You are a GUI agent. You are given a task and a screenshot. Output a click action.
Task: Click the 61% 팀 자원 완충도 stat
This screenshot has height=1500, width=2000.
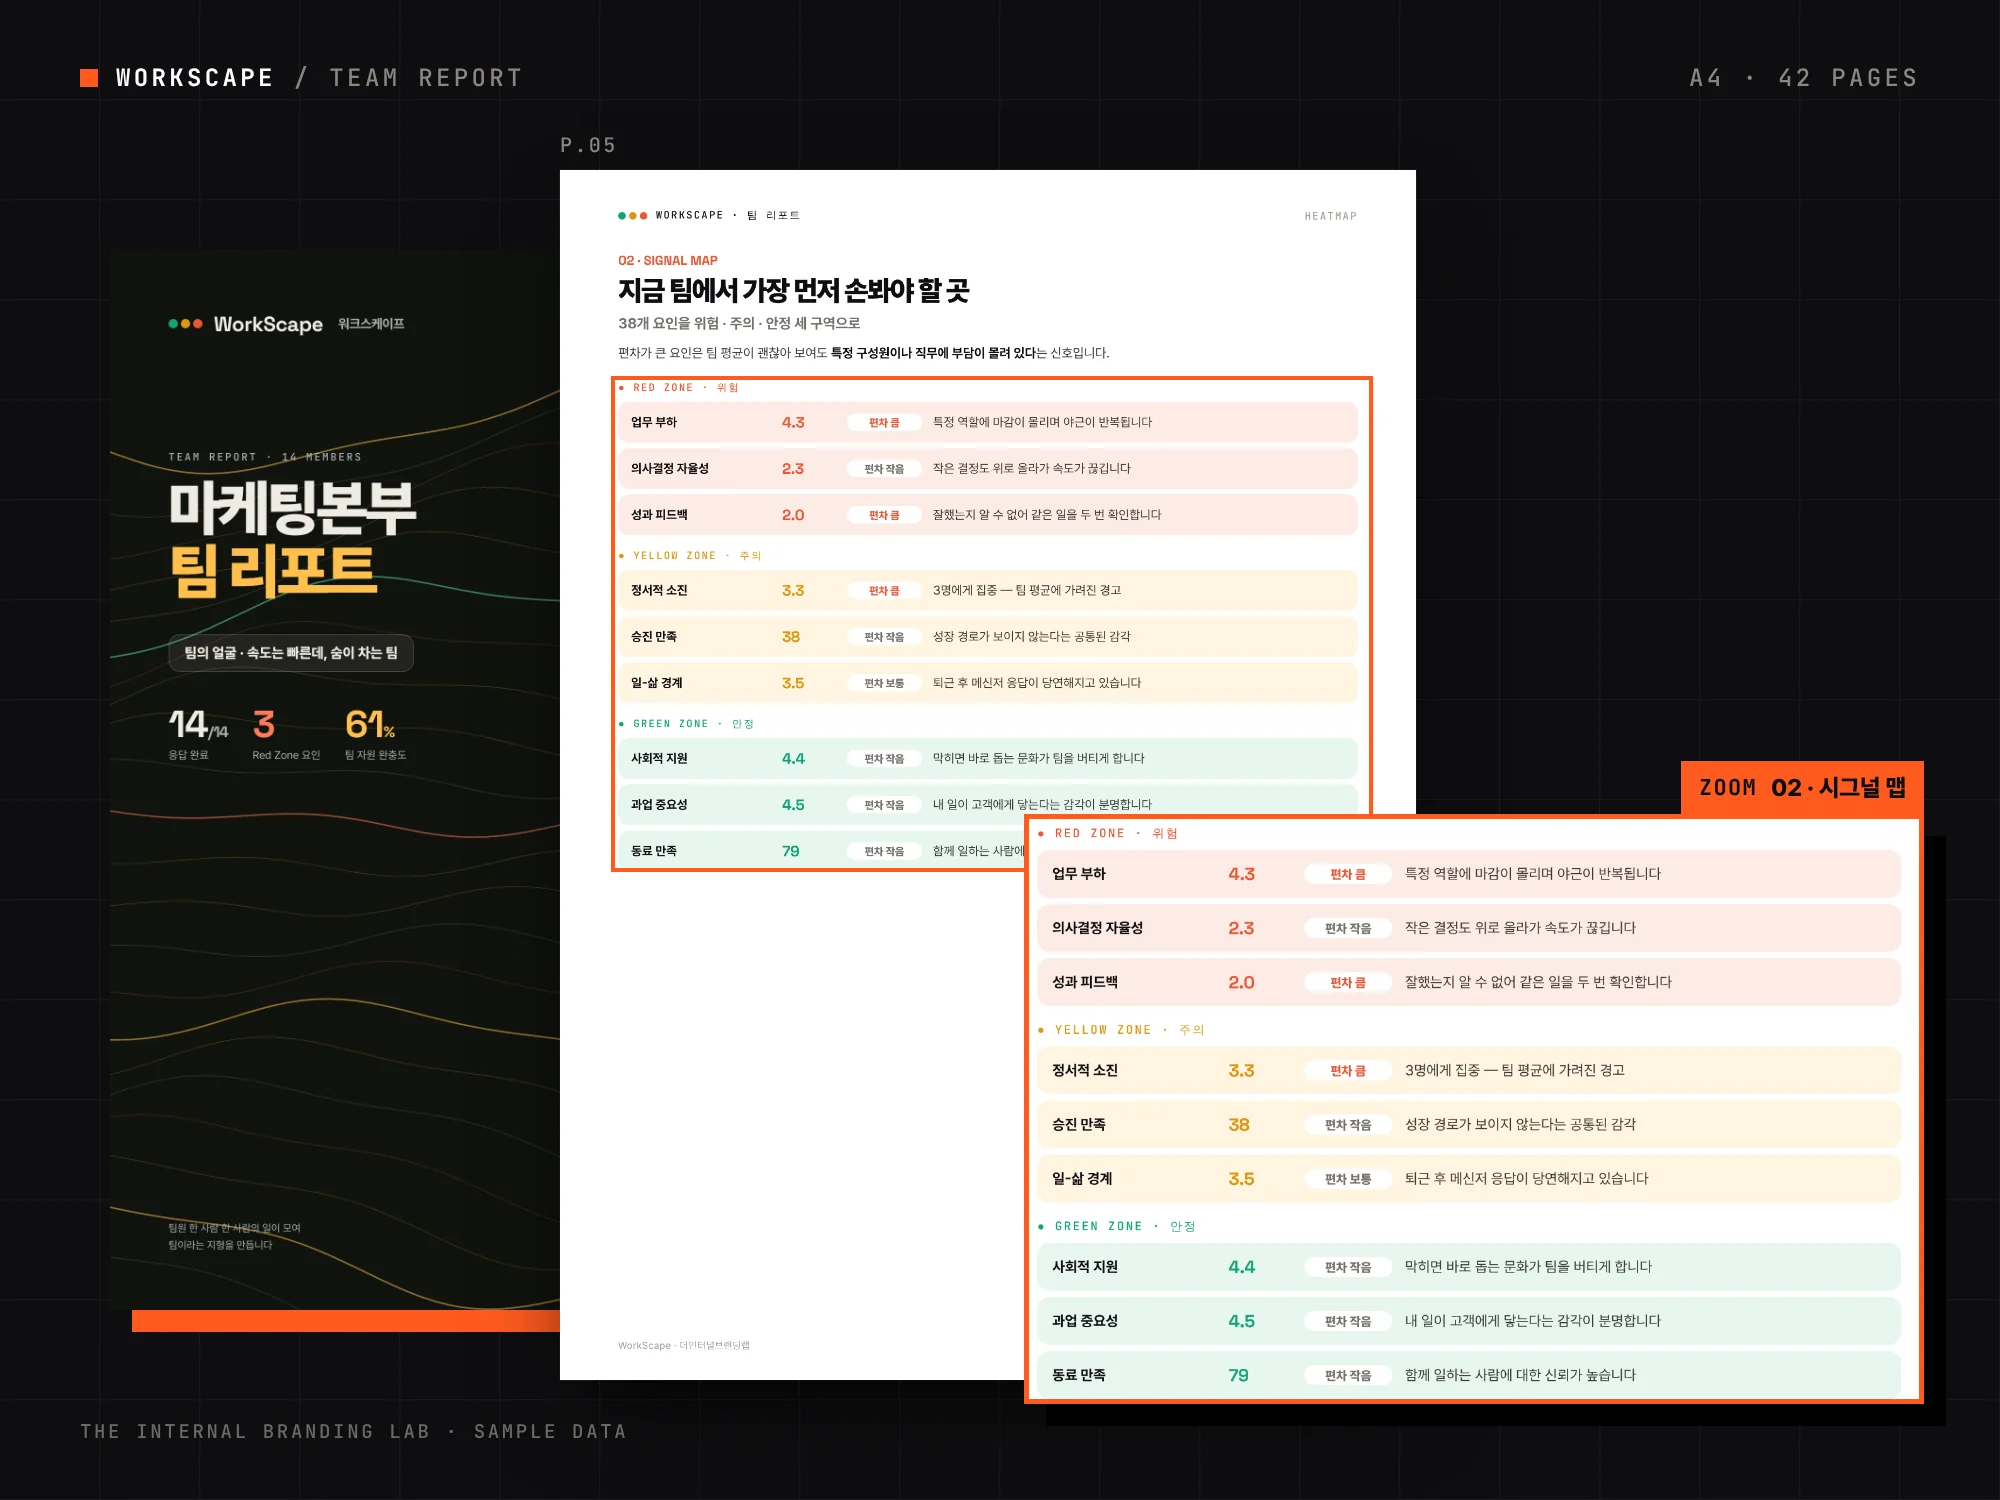[x=376, y=734]
